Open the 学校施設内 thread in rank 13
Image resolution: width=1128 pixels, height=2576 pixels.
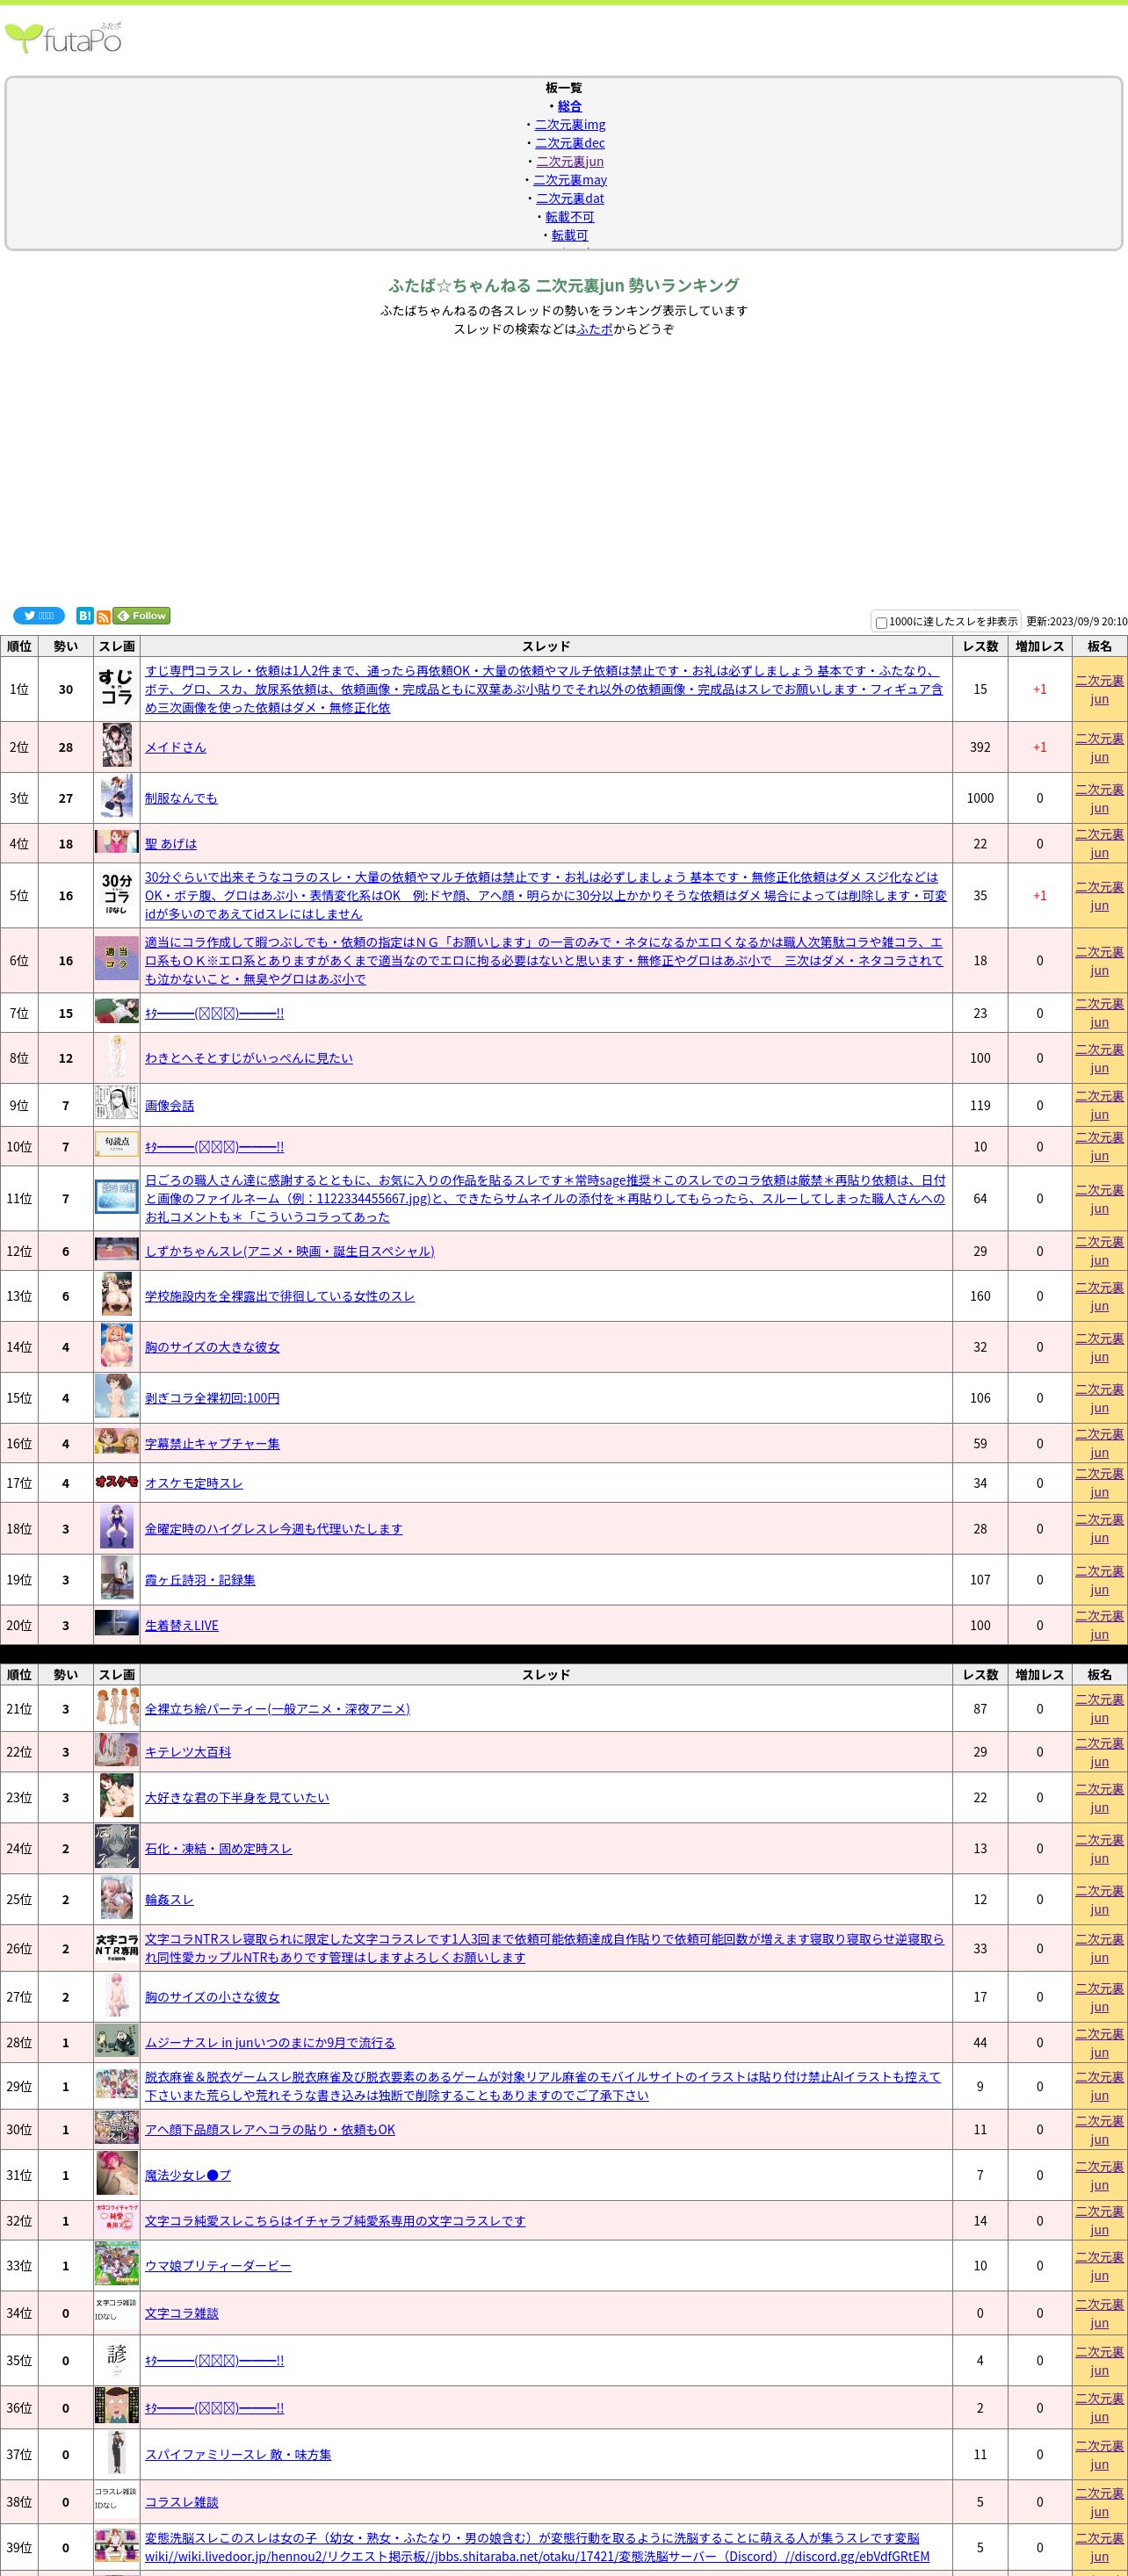pos(280,1296)
